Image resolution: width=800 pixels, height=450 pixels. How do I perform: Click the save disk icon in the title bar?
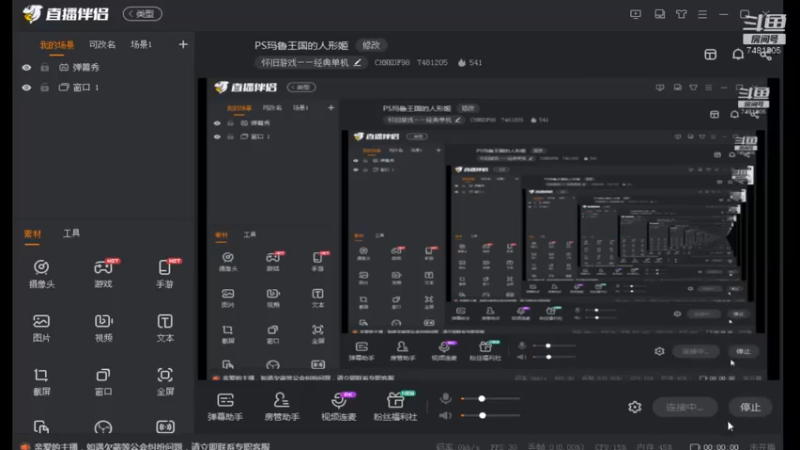click(x=660, y=14)
